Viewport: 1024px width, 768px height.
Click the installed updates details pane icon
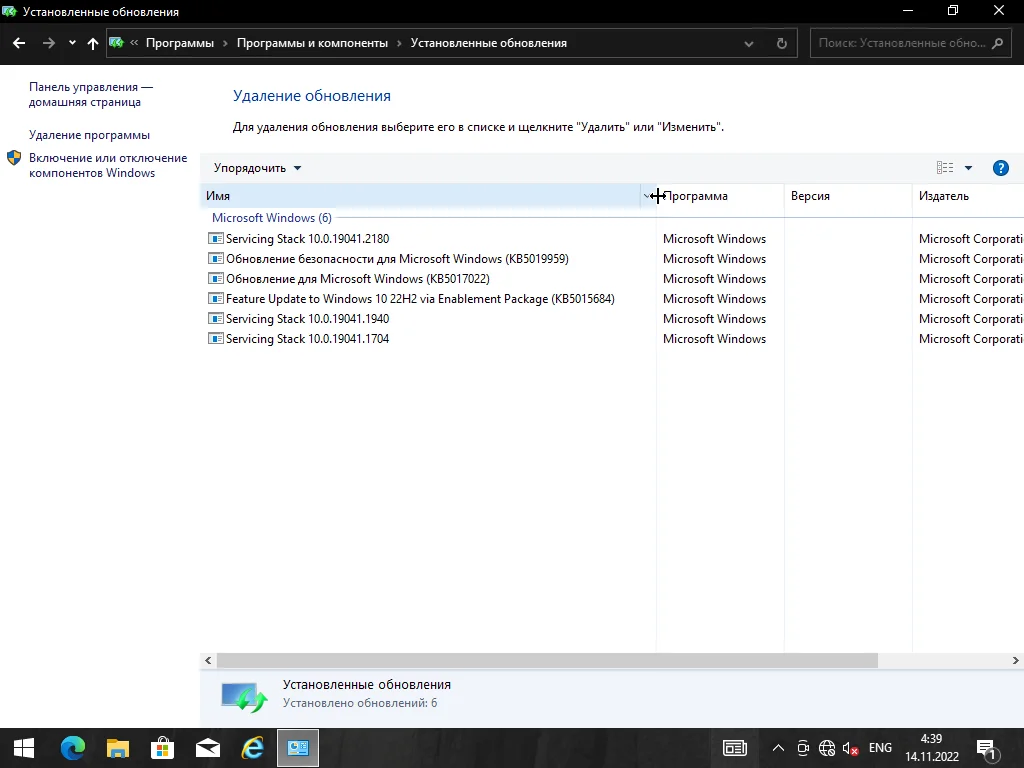point(244,696)
